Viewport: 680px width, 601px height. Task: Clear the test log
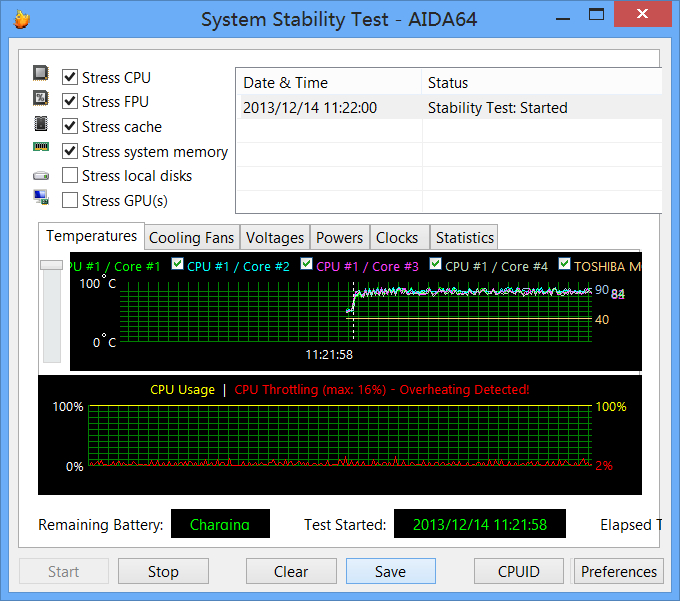[x=291, y=571]
